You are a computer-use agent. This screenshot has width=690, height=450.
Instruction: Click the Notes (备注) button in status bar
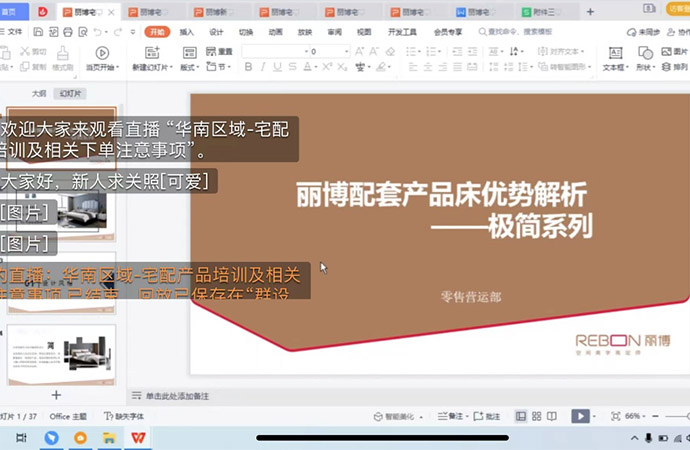[453, 416]
